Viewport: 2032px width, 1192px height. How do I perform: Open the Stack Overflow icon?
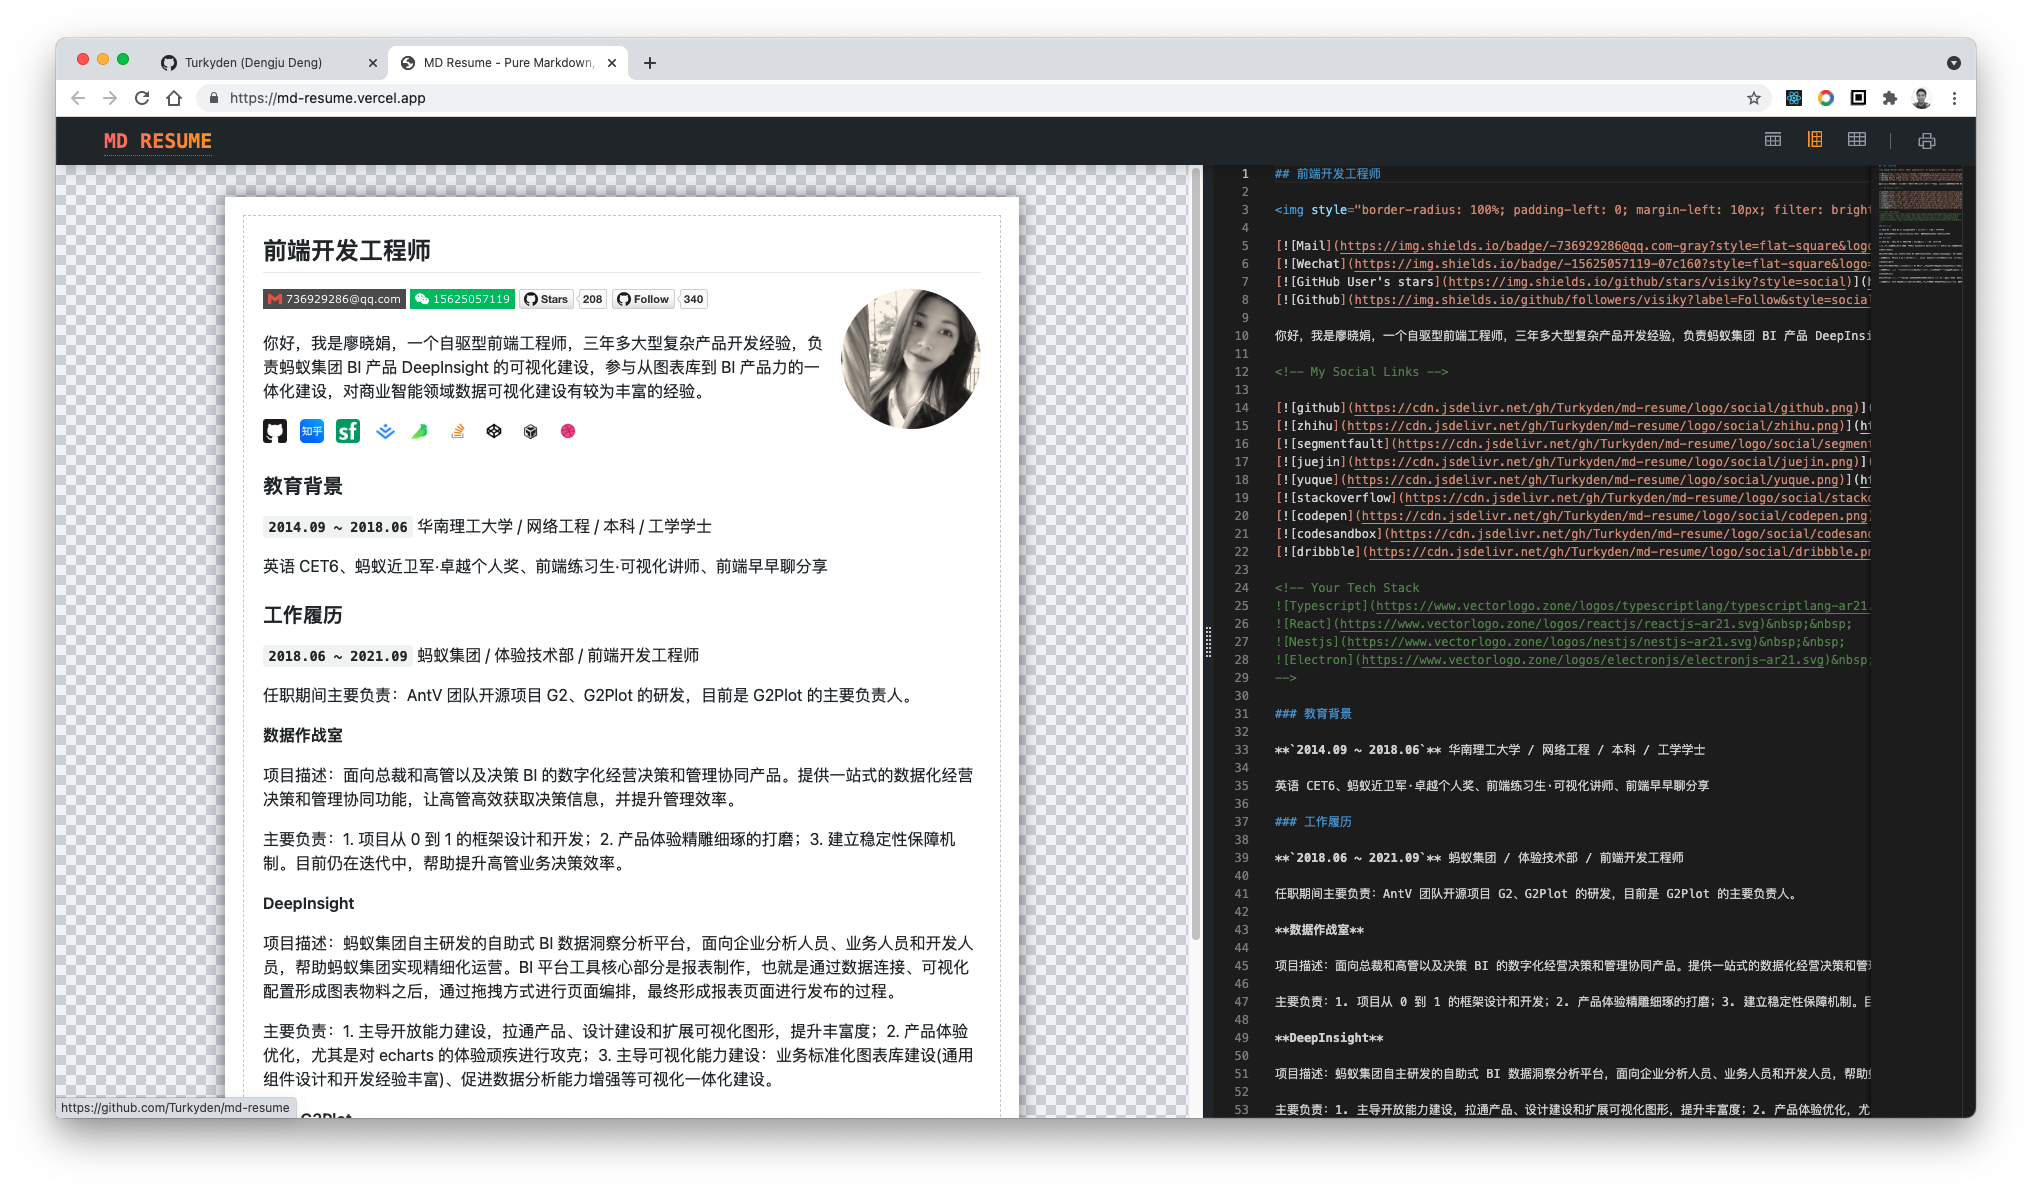pos(457,431)
